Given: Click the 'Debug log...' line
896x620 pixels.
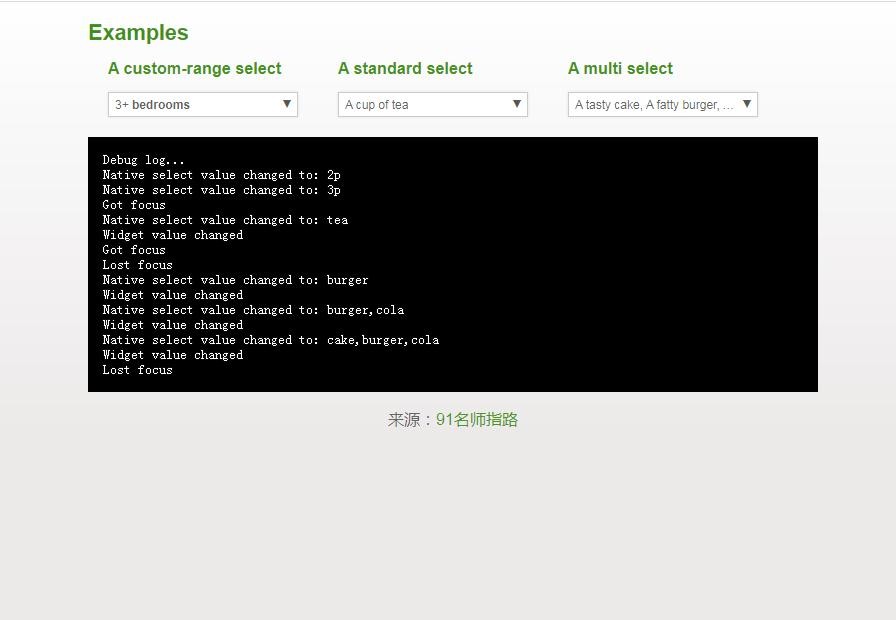Looking at the screenshot, I should coord(143,160).
